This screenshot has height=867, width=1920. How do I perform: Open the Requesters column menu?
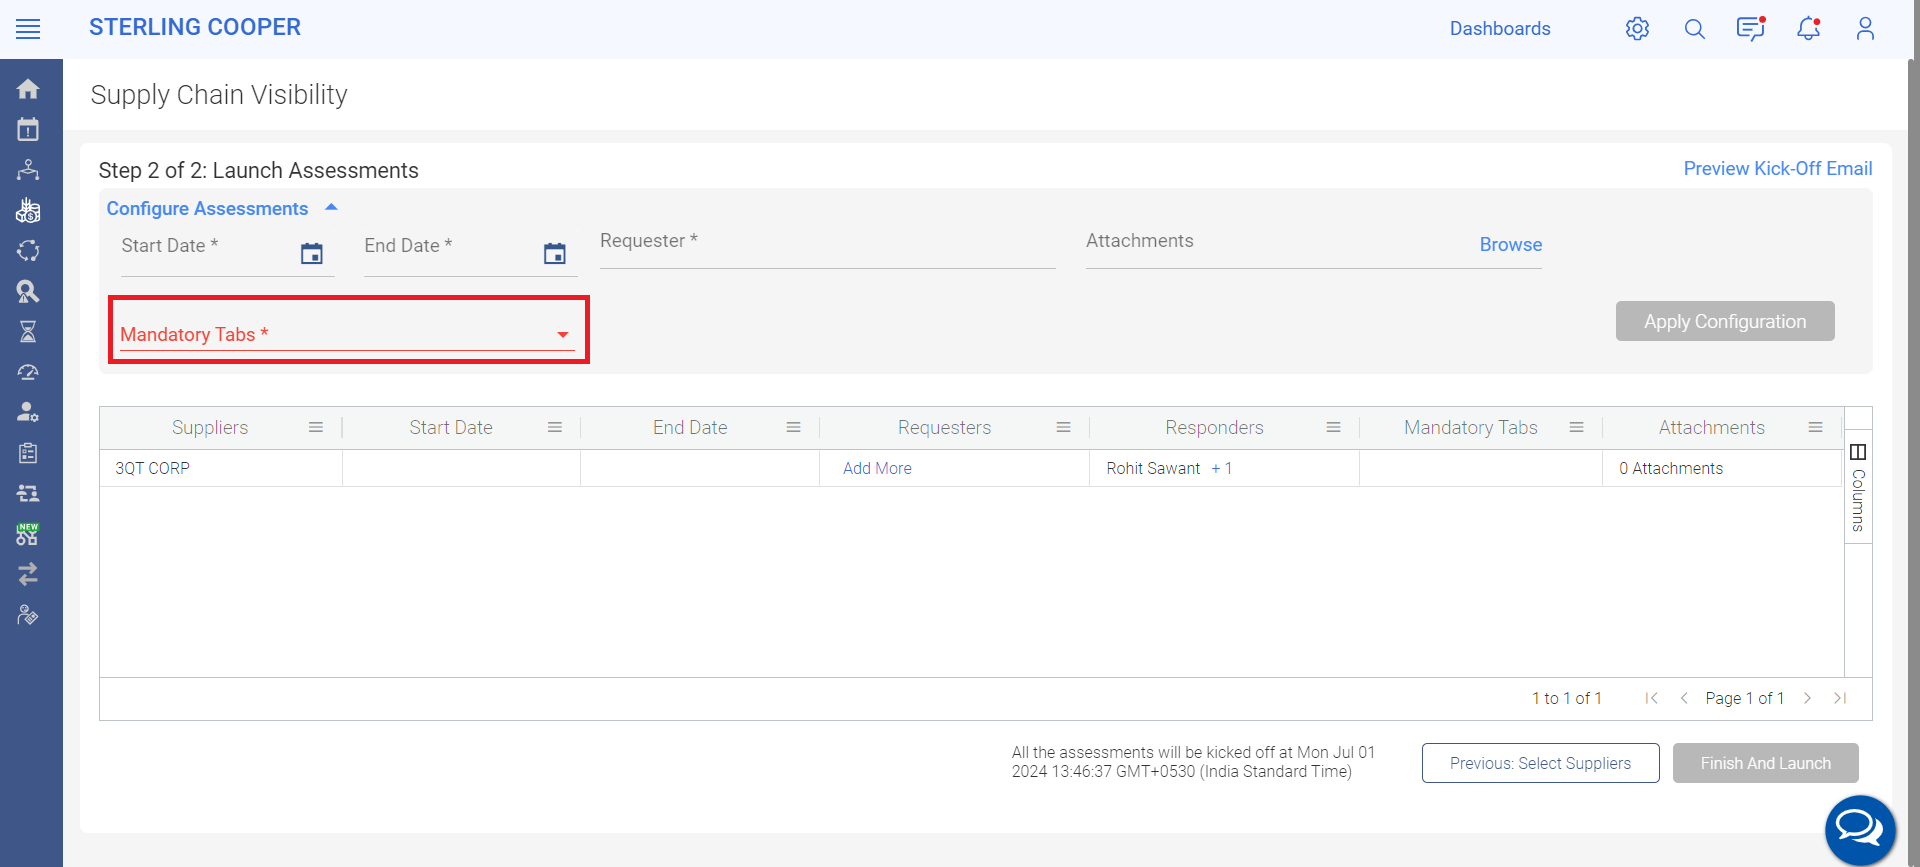tap(1064, 427)
